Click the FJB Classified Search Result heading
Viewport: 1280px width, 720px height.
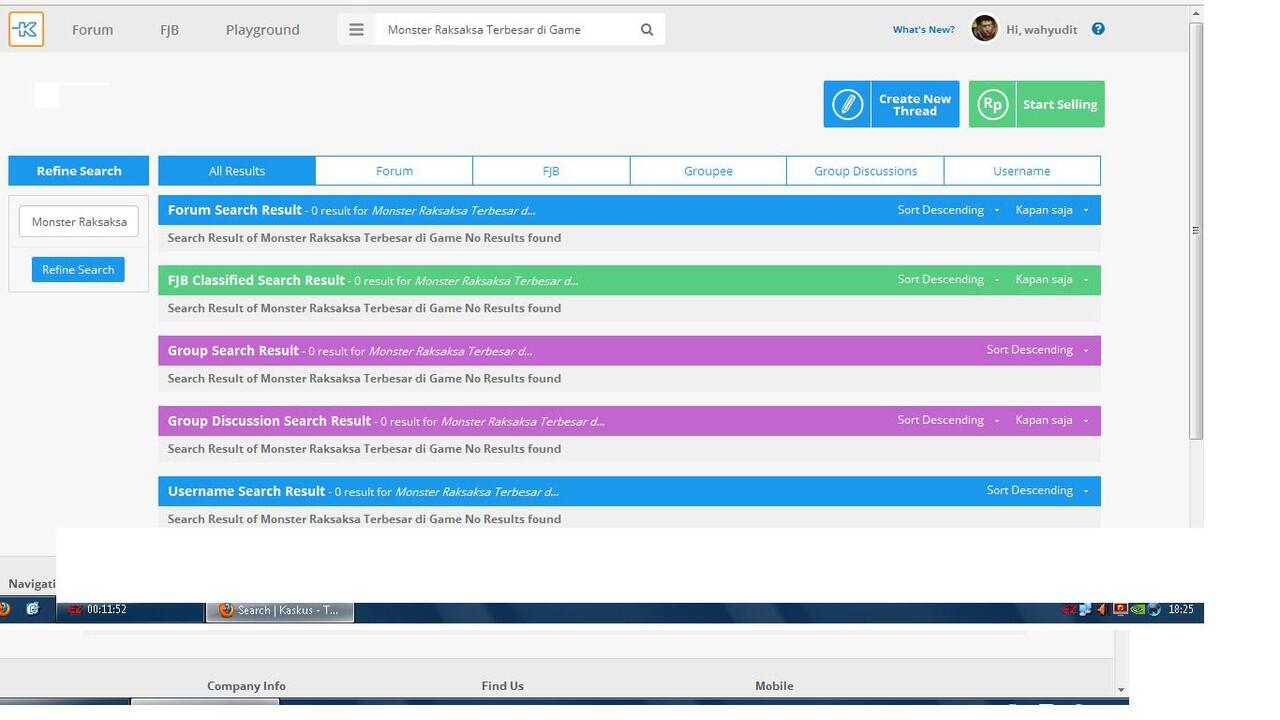256,280
